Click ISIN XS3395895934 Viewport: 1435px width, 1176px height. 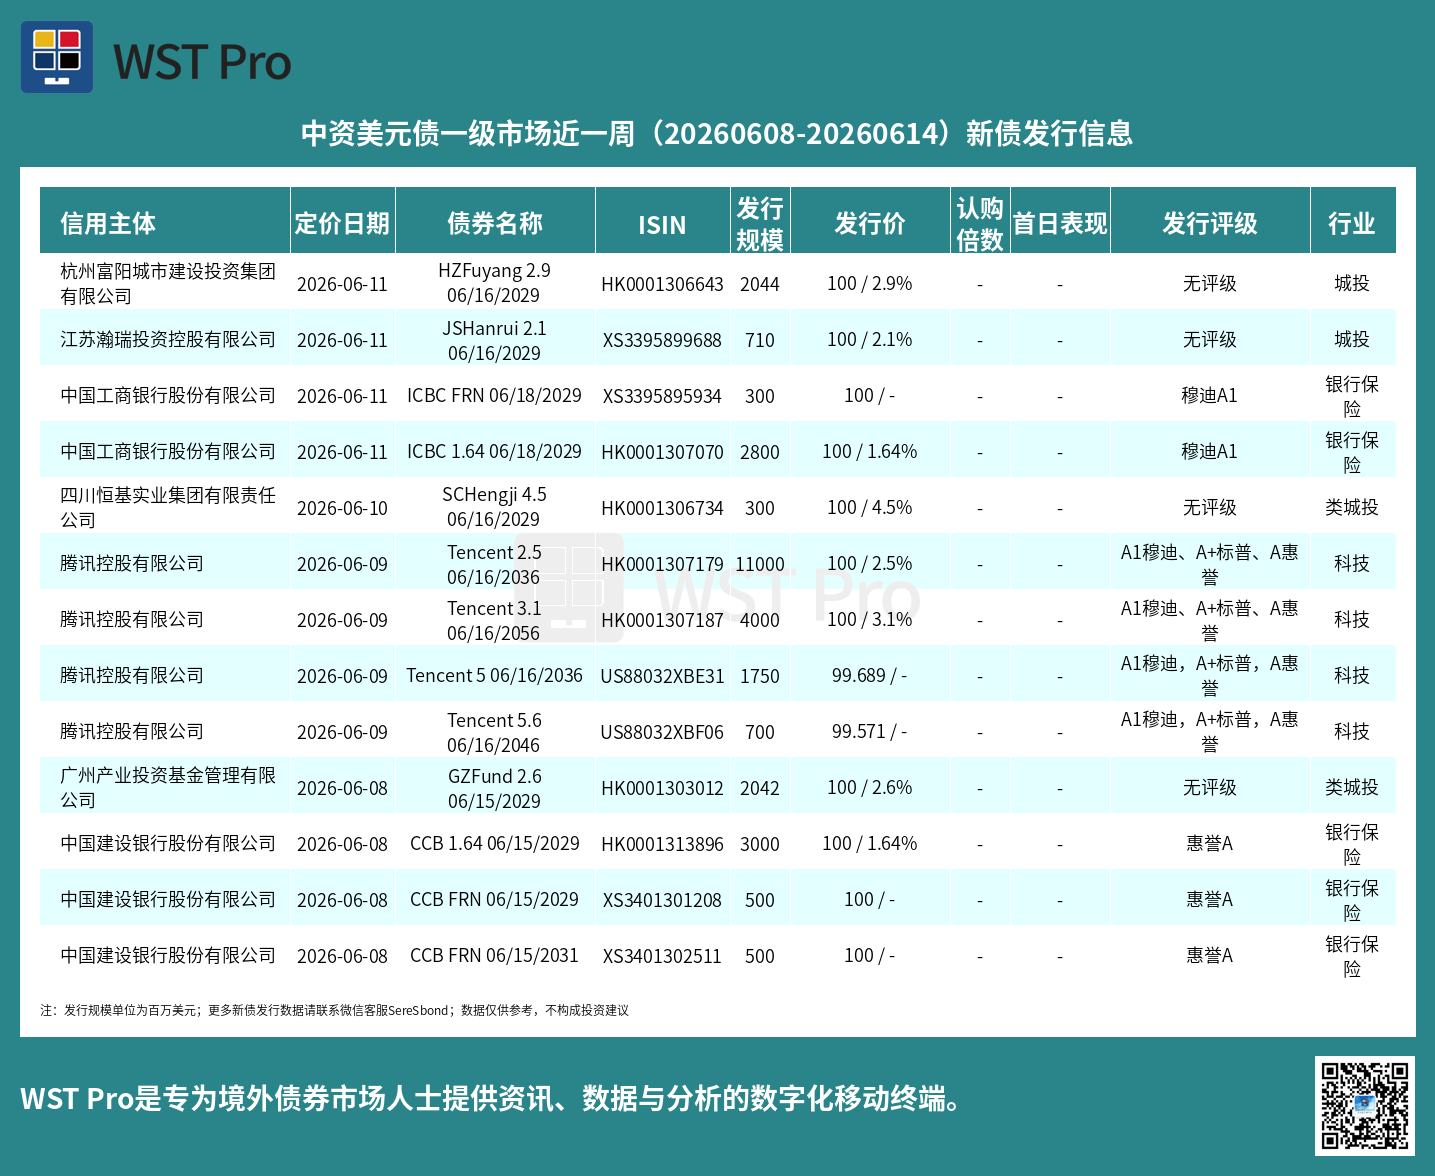pos(662,397)
